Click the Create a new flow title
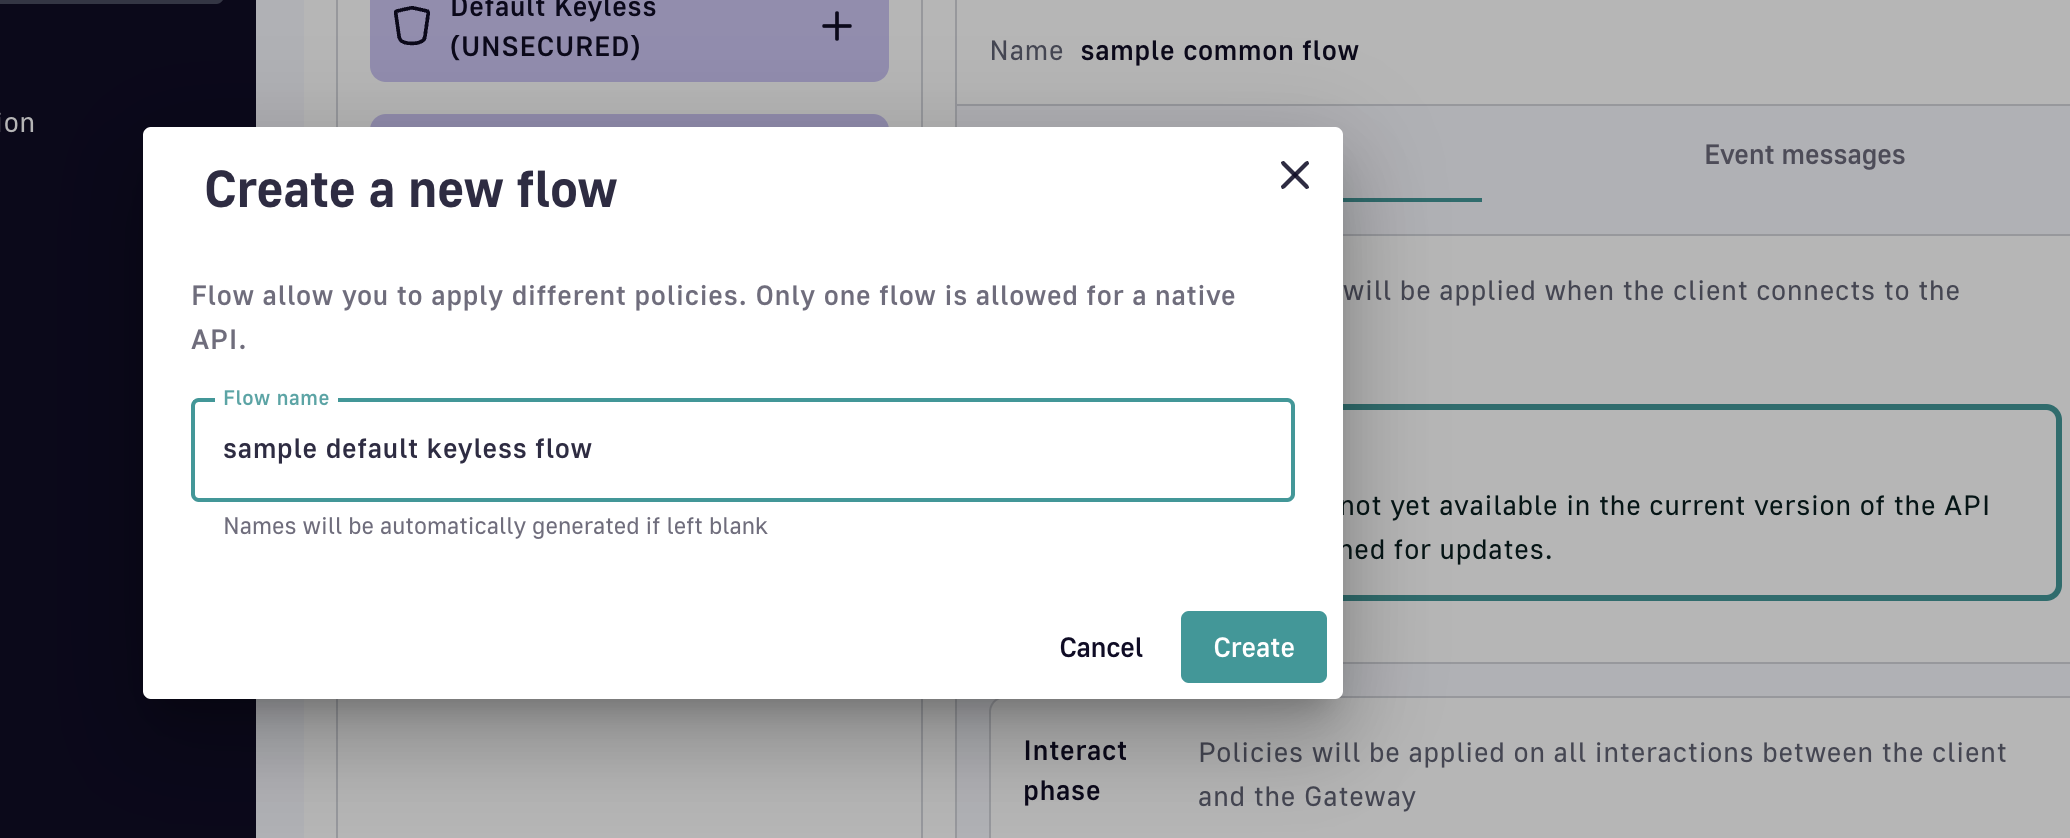This screenshot has width=2070, height=838. click(x=410, y=190)
